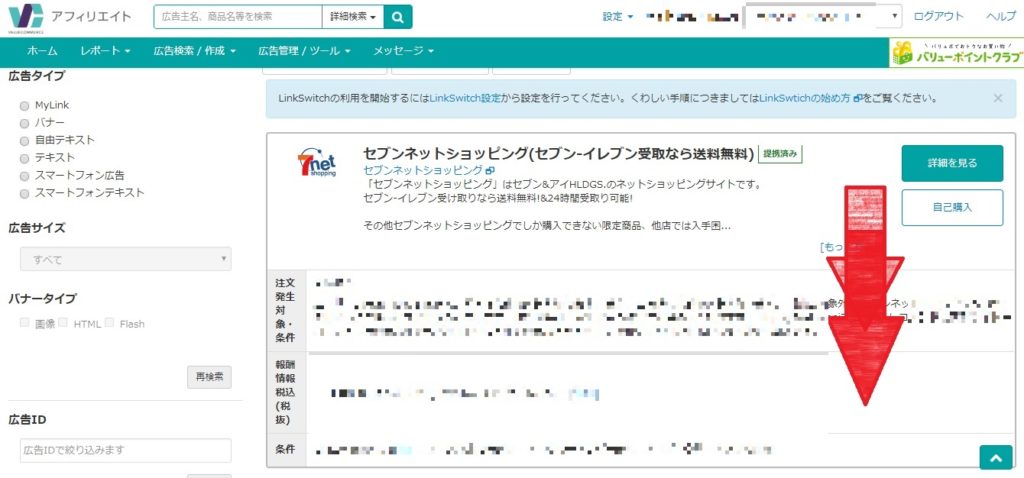Click the バナータイプ heading

tap(42, 298)
